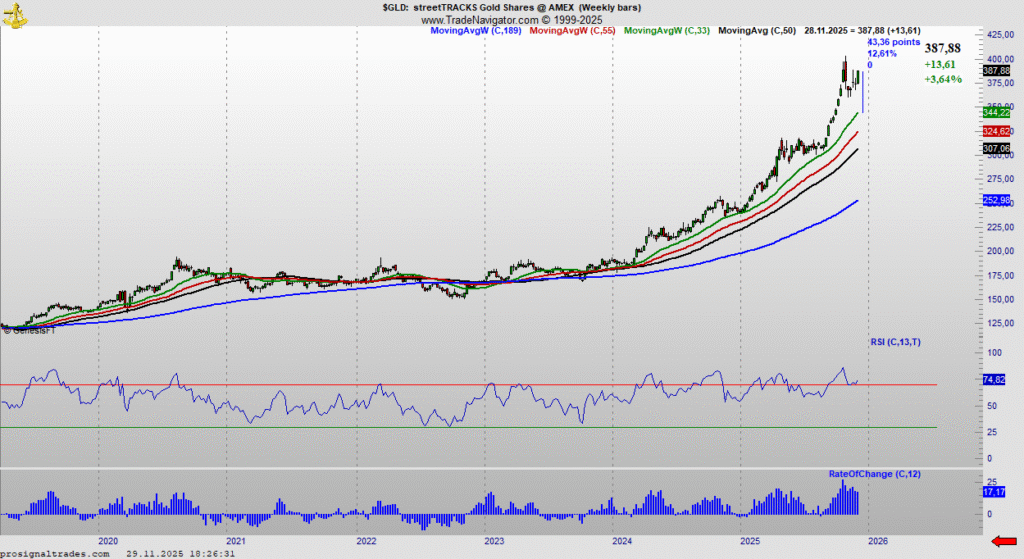Click the green '+3,64%' percent change

943,80
